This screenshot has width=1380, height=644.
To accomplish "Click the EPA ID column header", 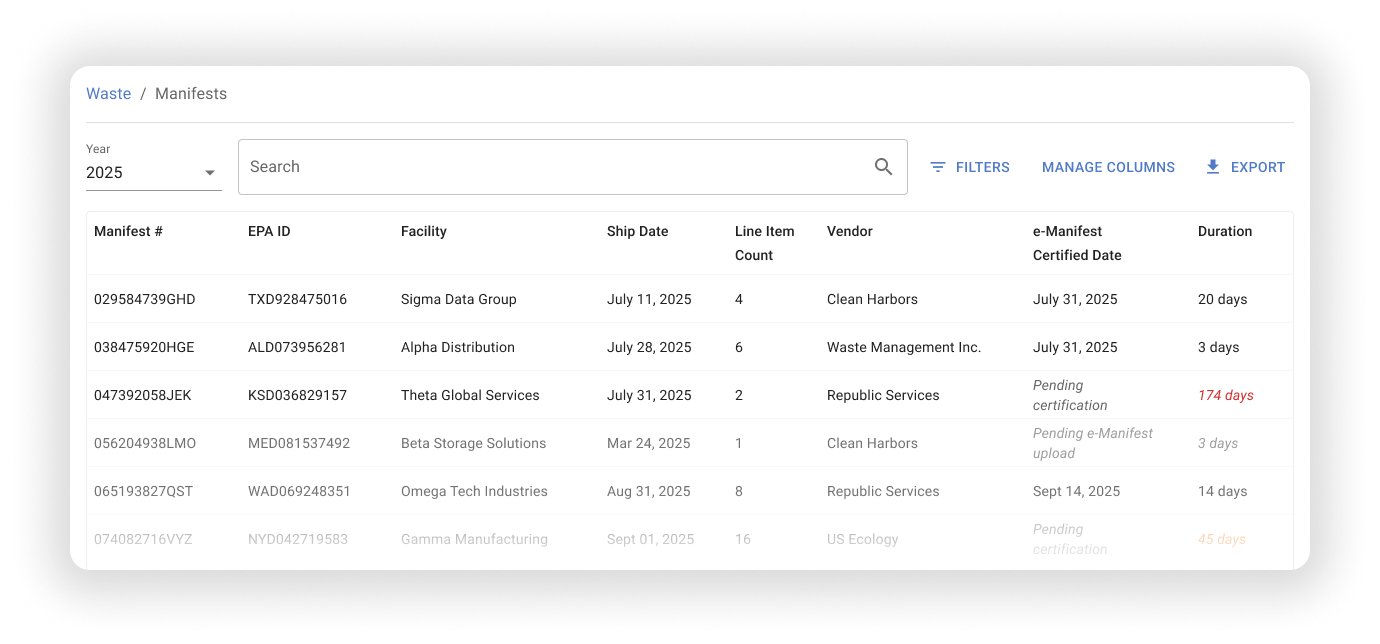I will (x=269, y=231).
